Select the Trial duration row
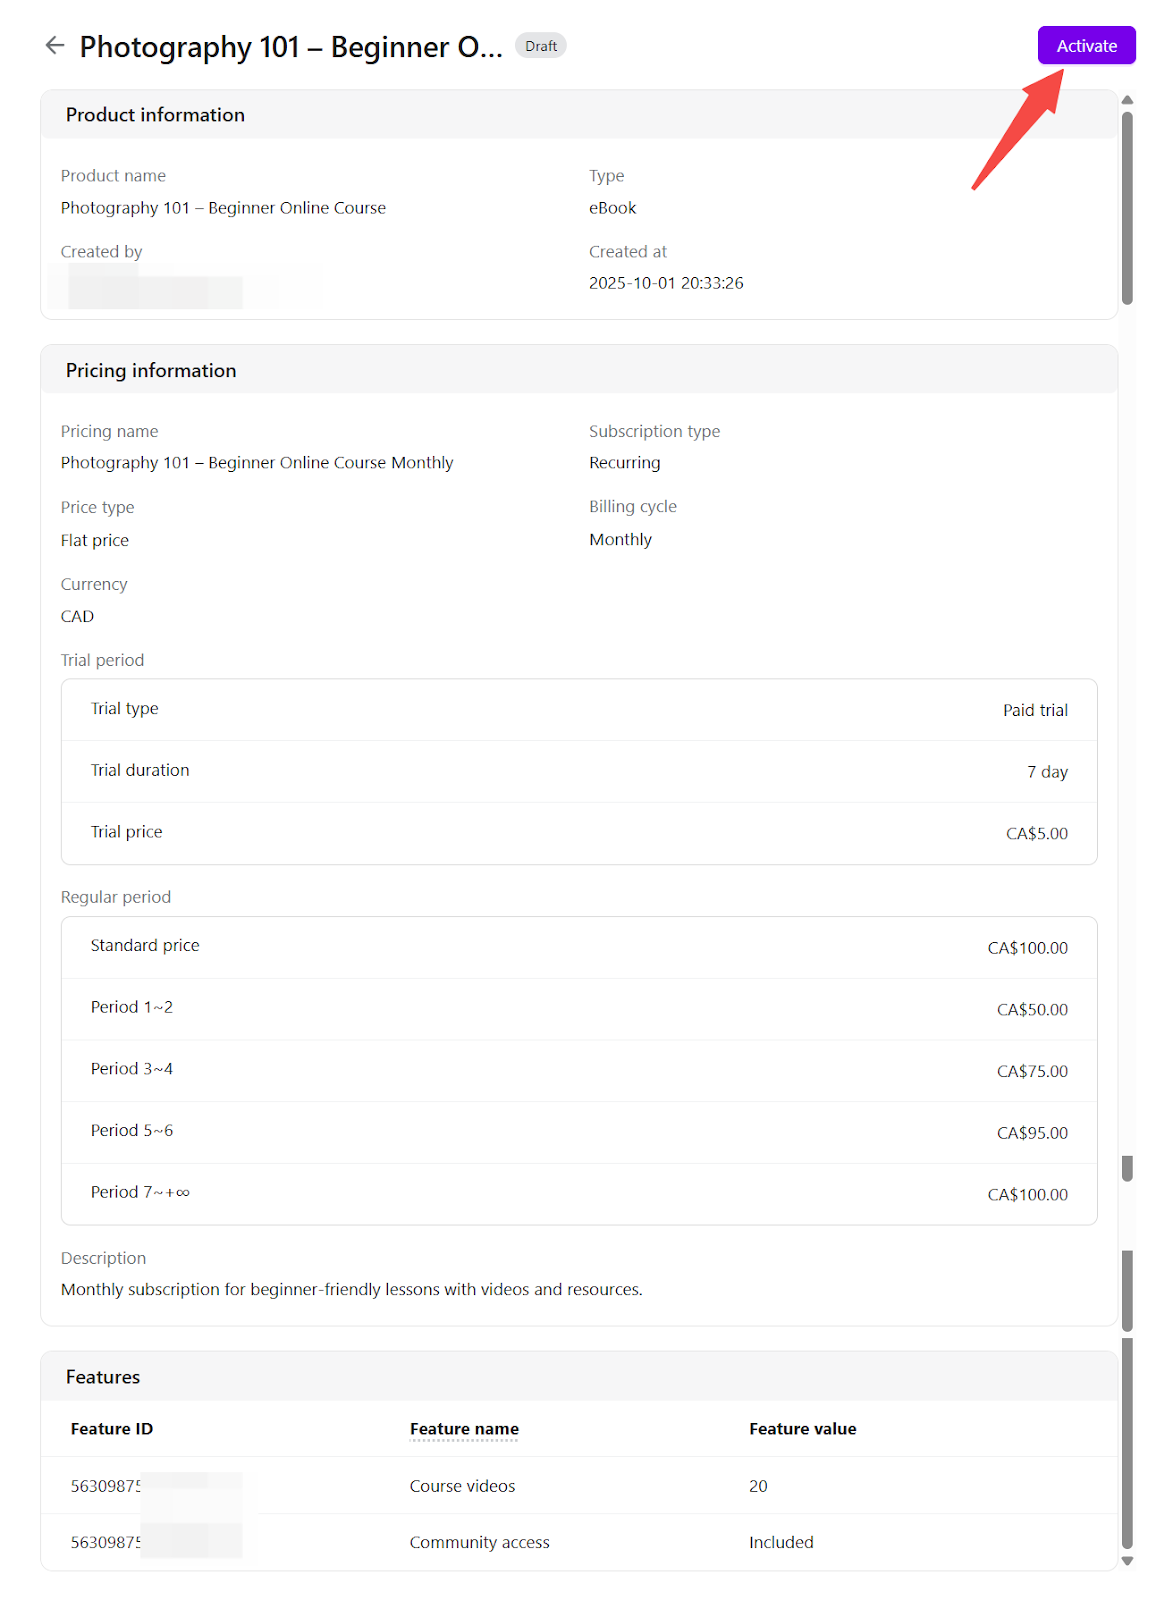 (x=579, y=771)
